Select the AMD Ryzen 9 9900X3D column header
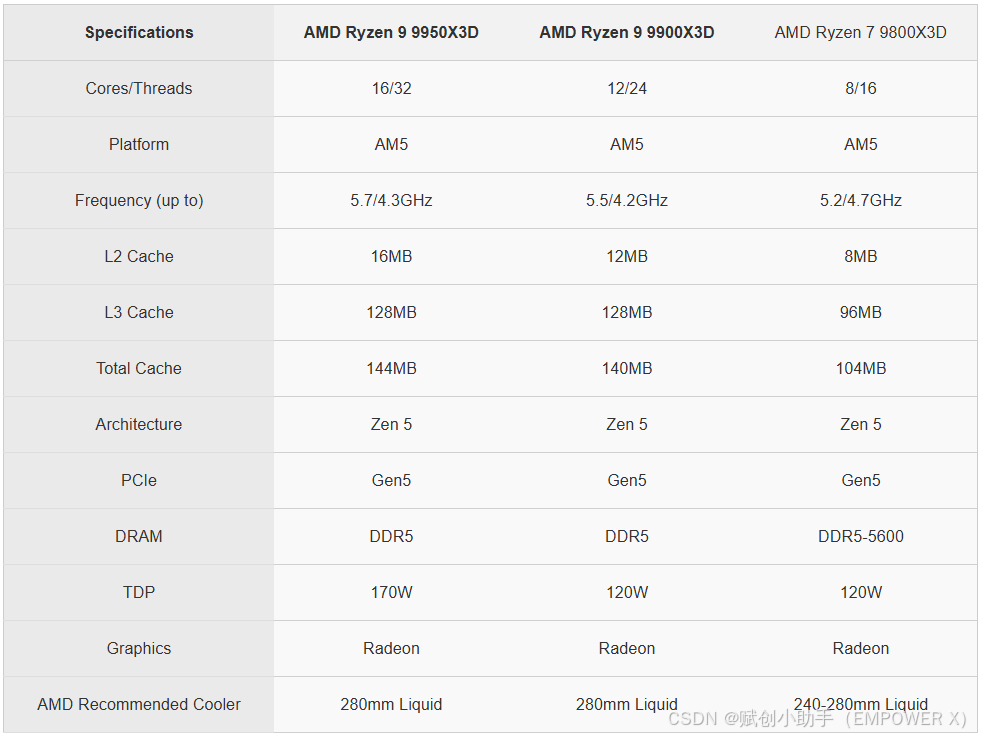Viewport: 981px width, 736px height. click(627, 33)
